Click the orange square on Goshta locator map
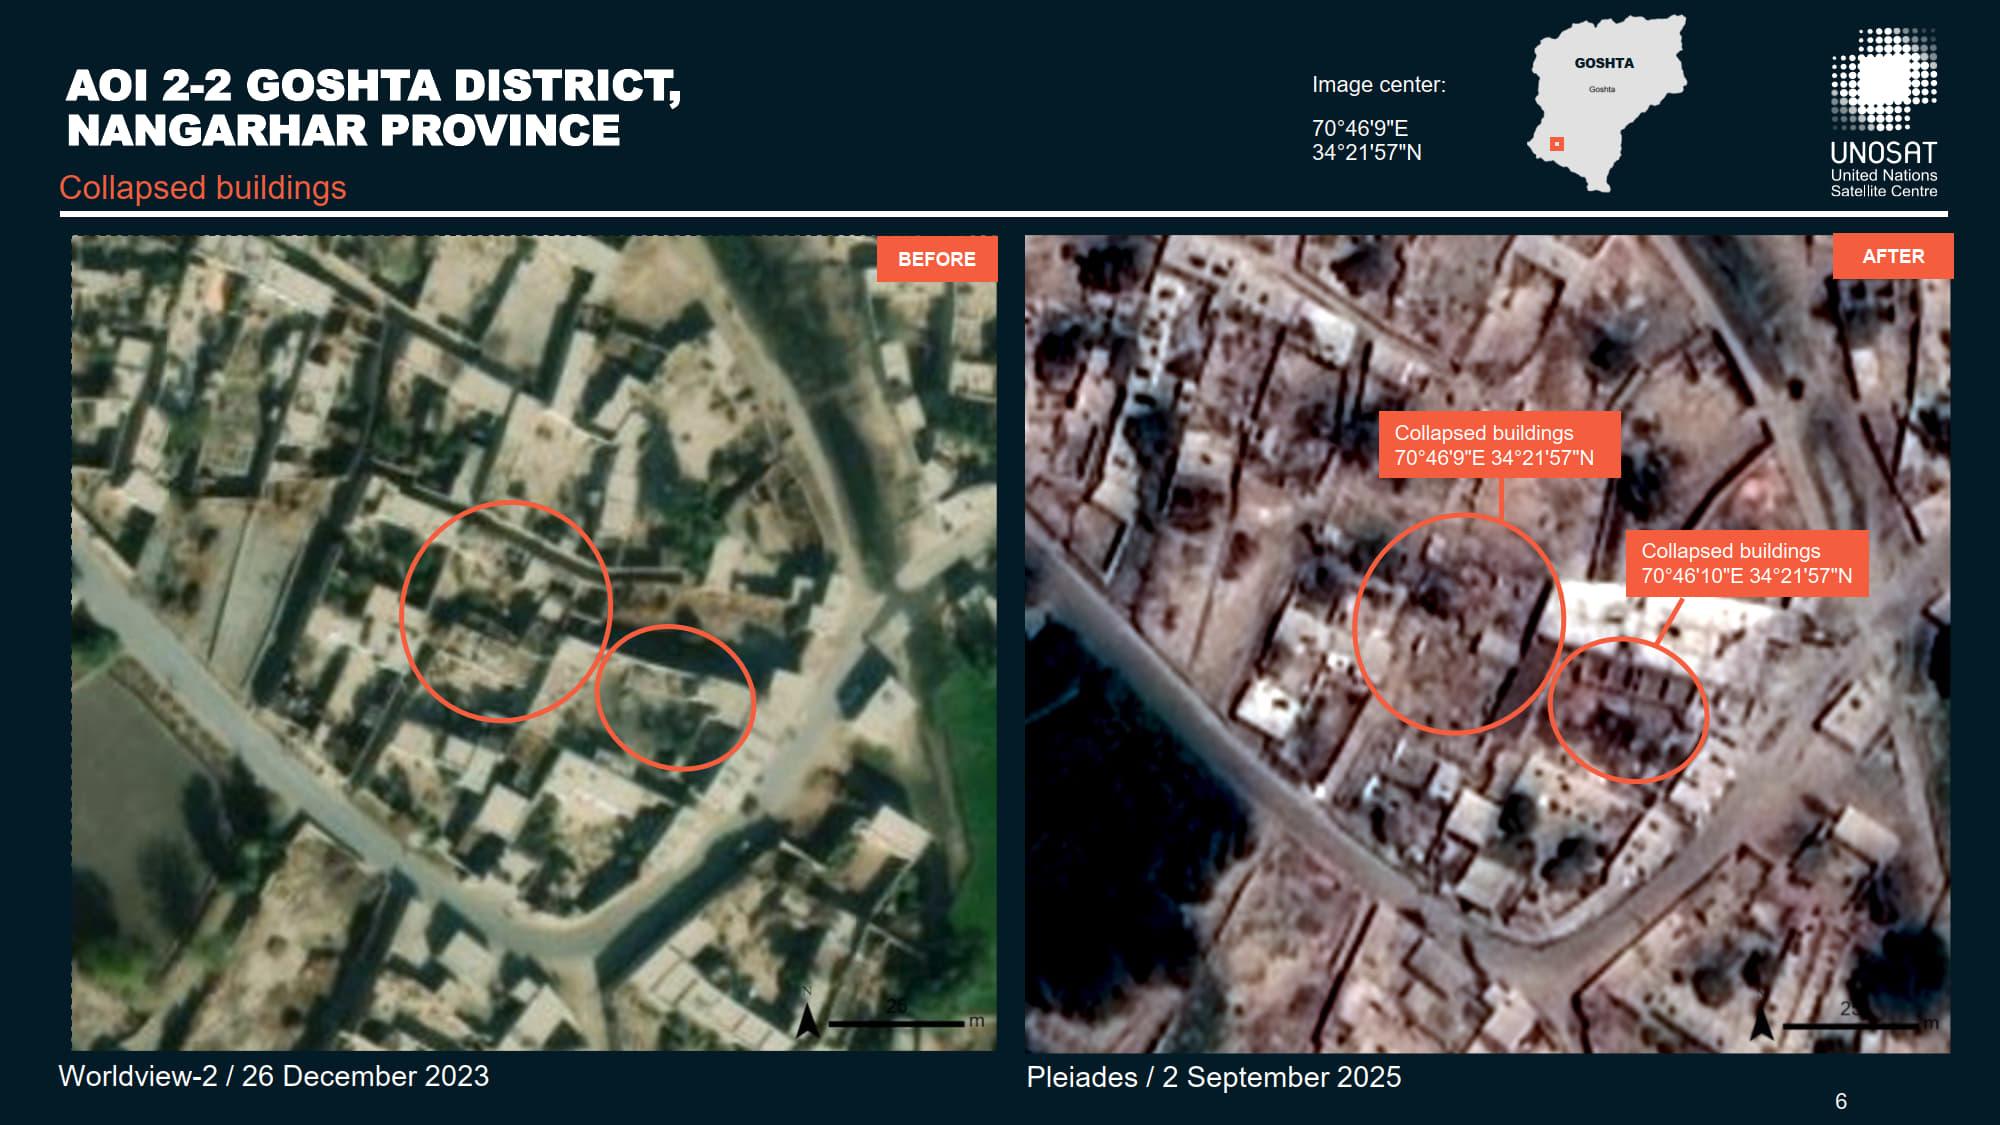 pos(1557,144)
